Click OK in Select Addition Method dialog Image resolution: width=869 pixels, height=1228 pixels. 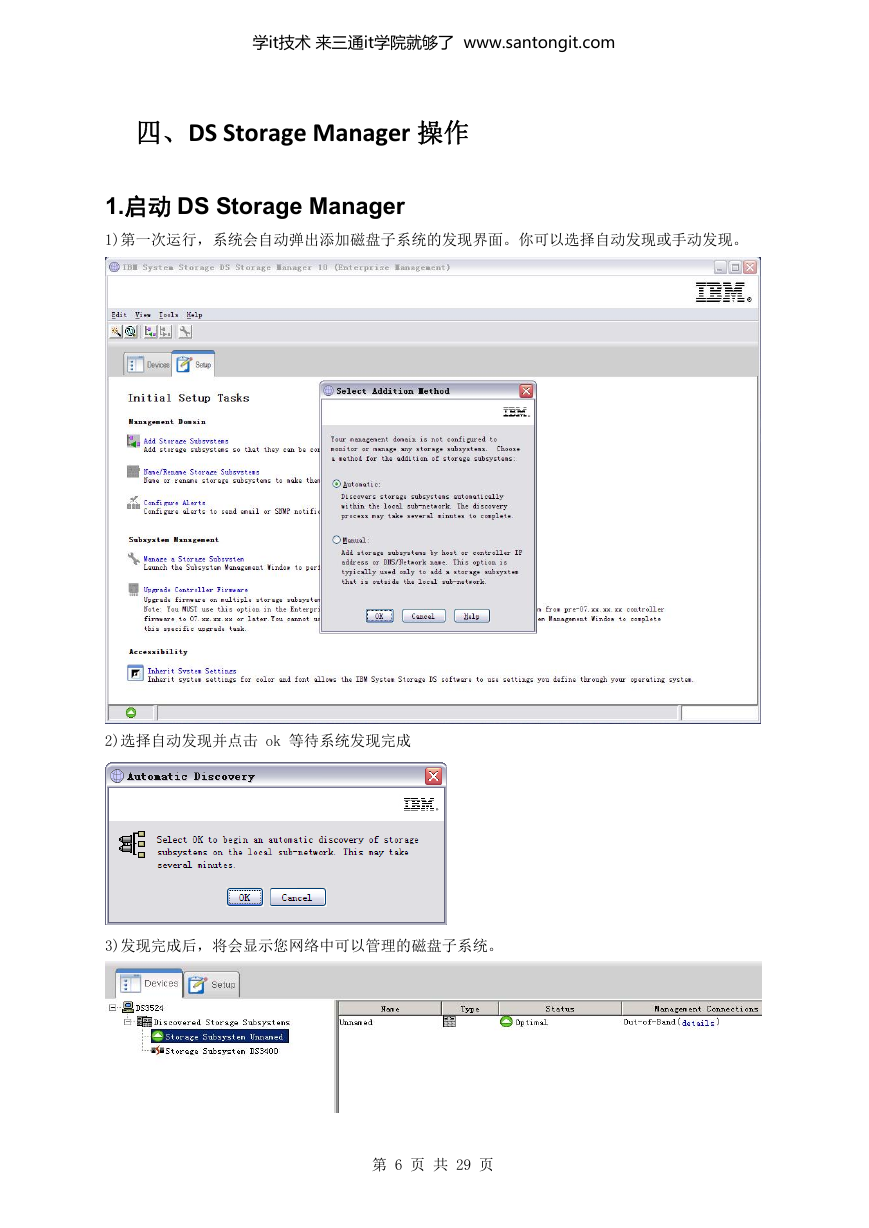pyautogui.click(x=379, y=616)
